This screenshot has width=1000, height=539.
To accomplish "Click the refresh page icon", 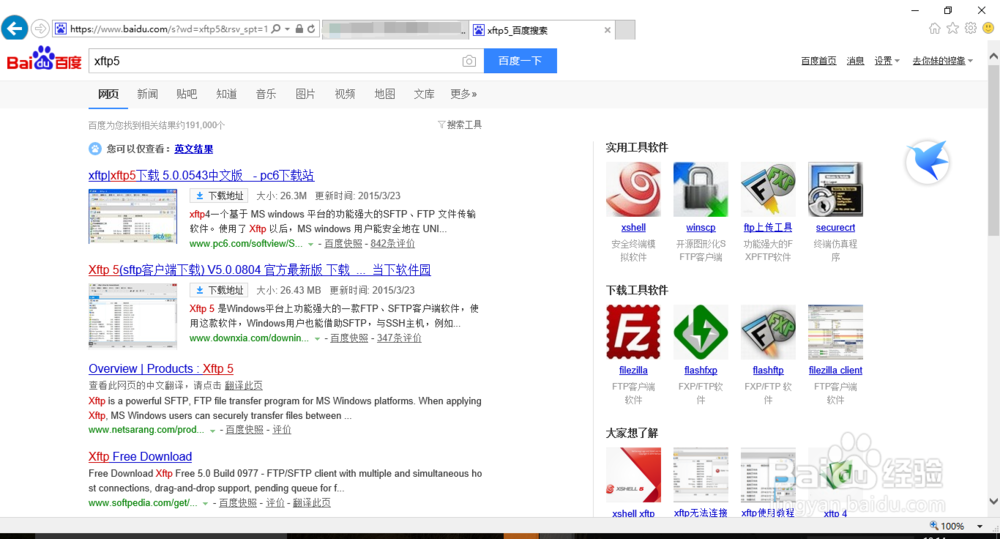I will 311,29.
